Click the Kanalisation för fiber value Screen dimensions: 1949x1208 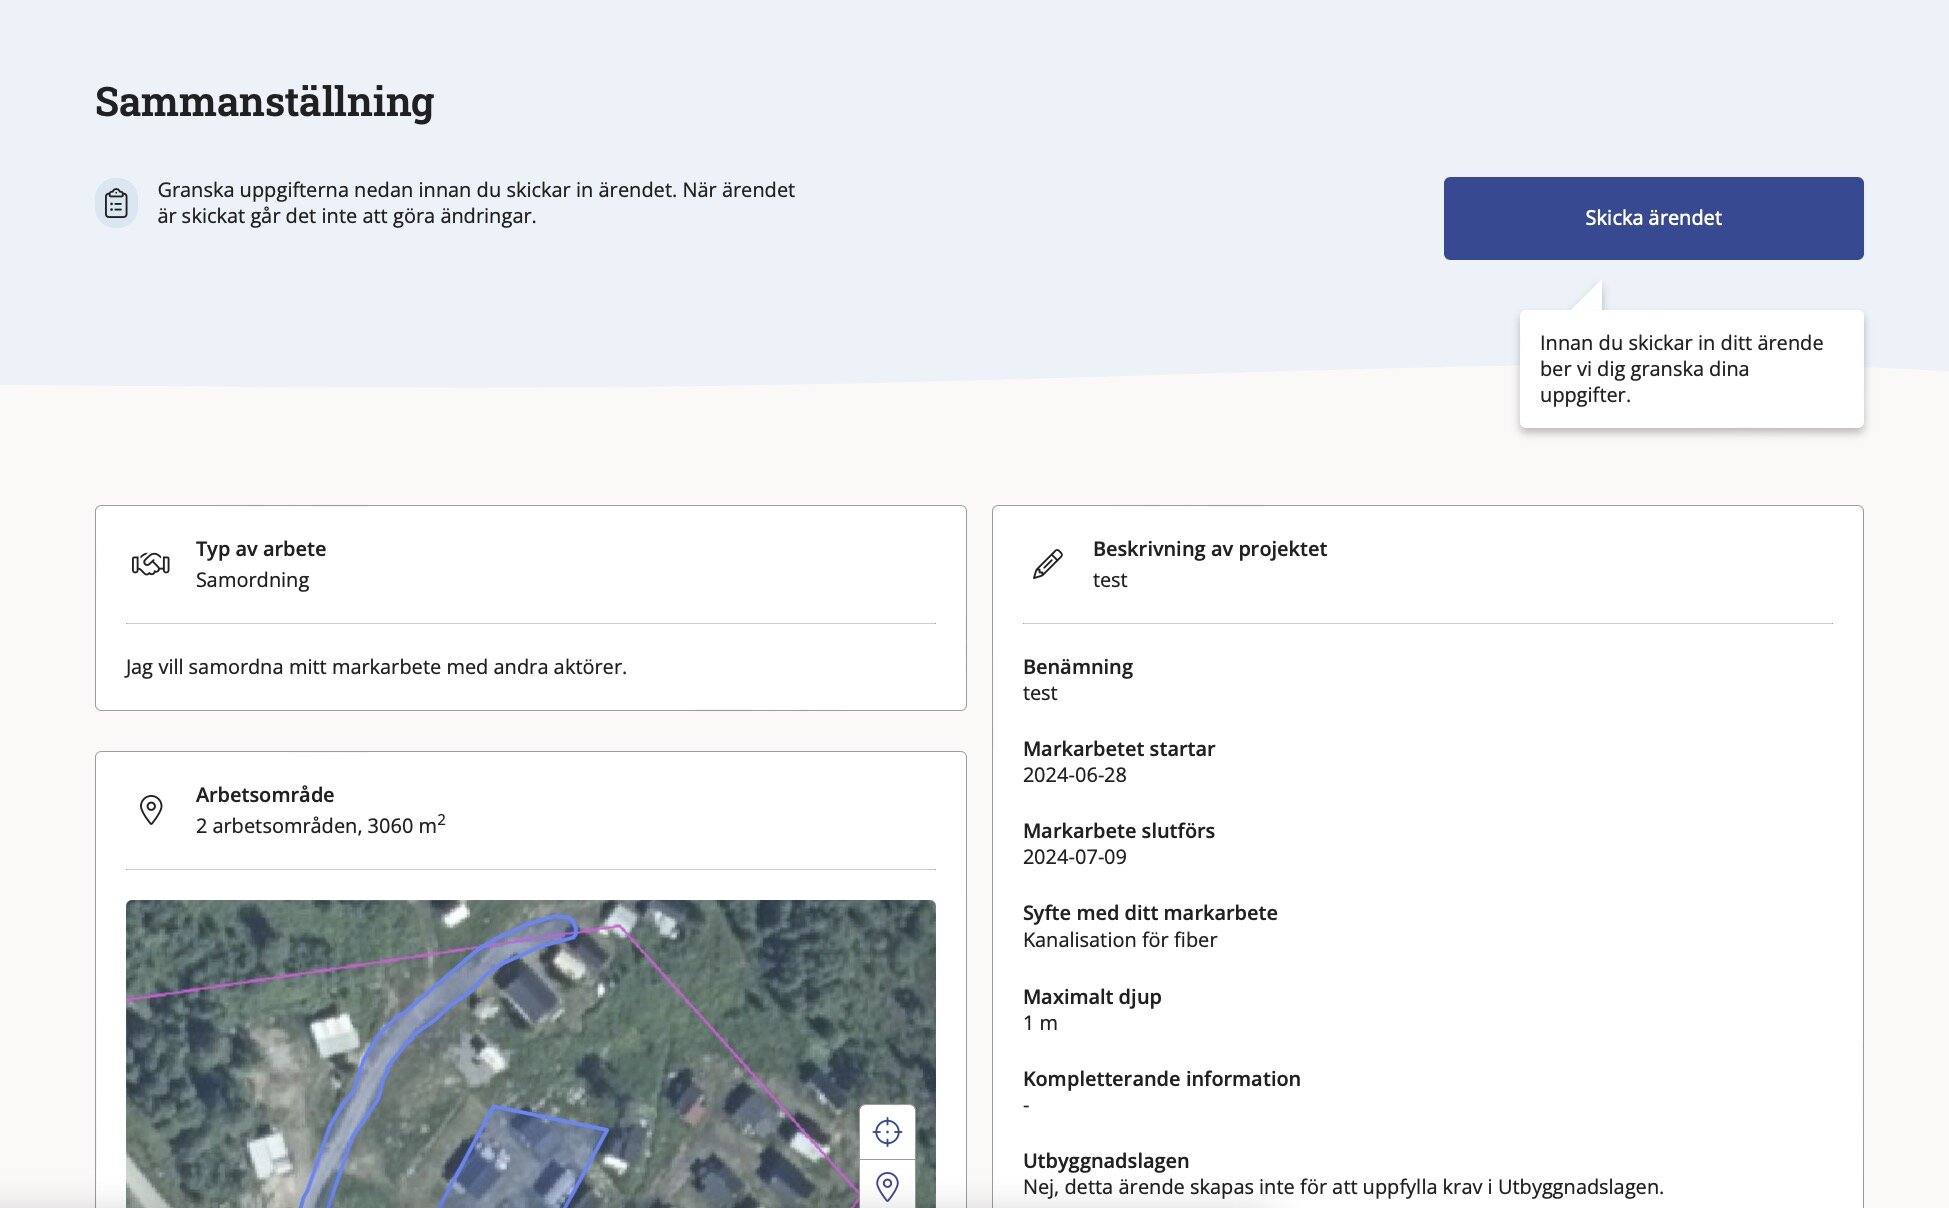tap(1120, 940)
